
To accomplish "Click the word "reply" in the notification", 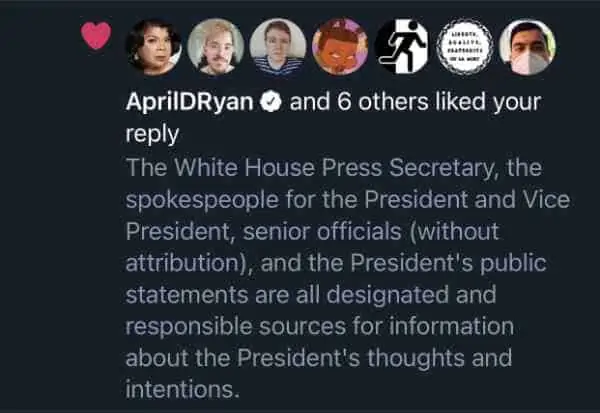I will (152, 135).
